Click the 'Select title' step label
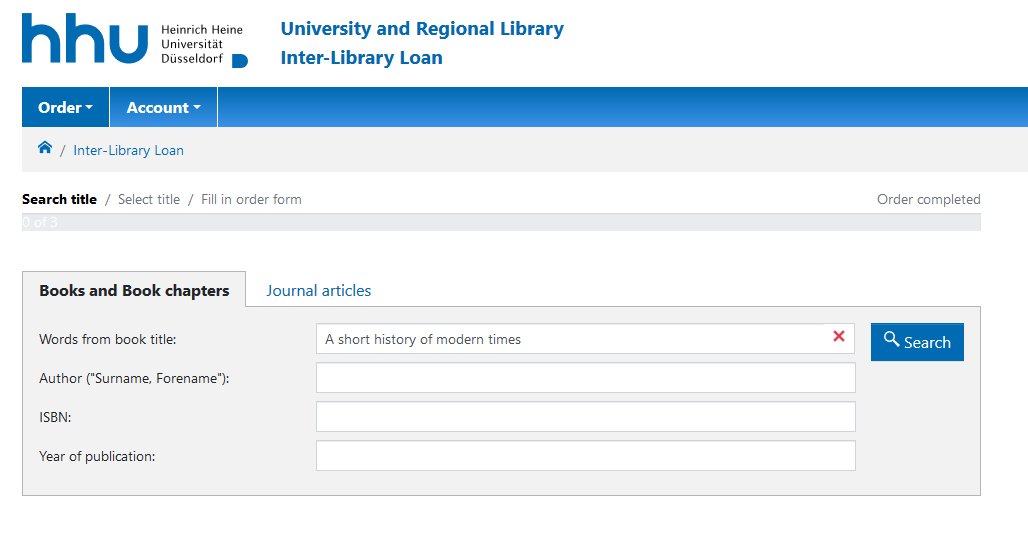The height and width of the screenshot is (547, 1028). [x=149, y=199]
